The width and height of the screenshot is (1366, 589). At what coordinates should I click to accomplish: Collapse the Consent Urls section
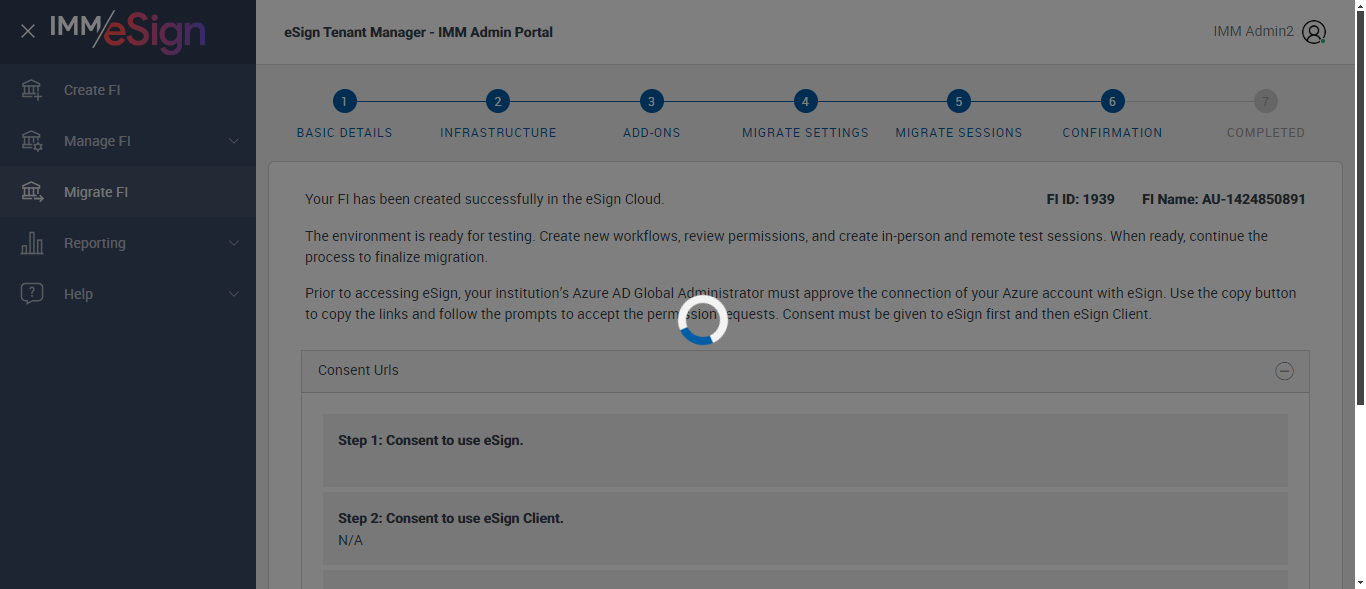pyautogui.click(x=1284, y=371)
